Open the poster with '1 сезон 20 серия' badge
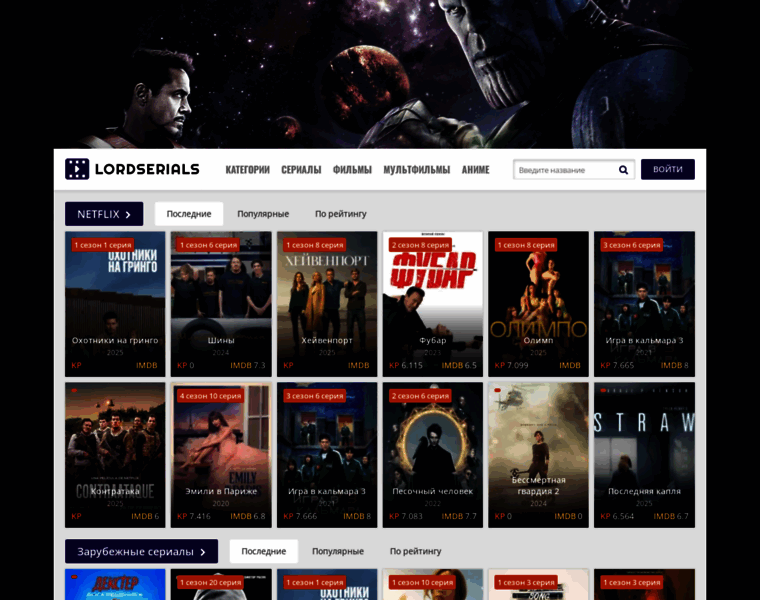 221,584
